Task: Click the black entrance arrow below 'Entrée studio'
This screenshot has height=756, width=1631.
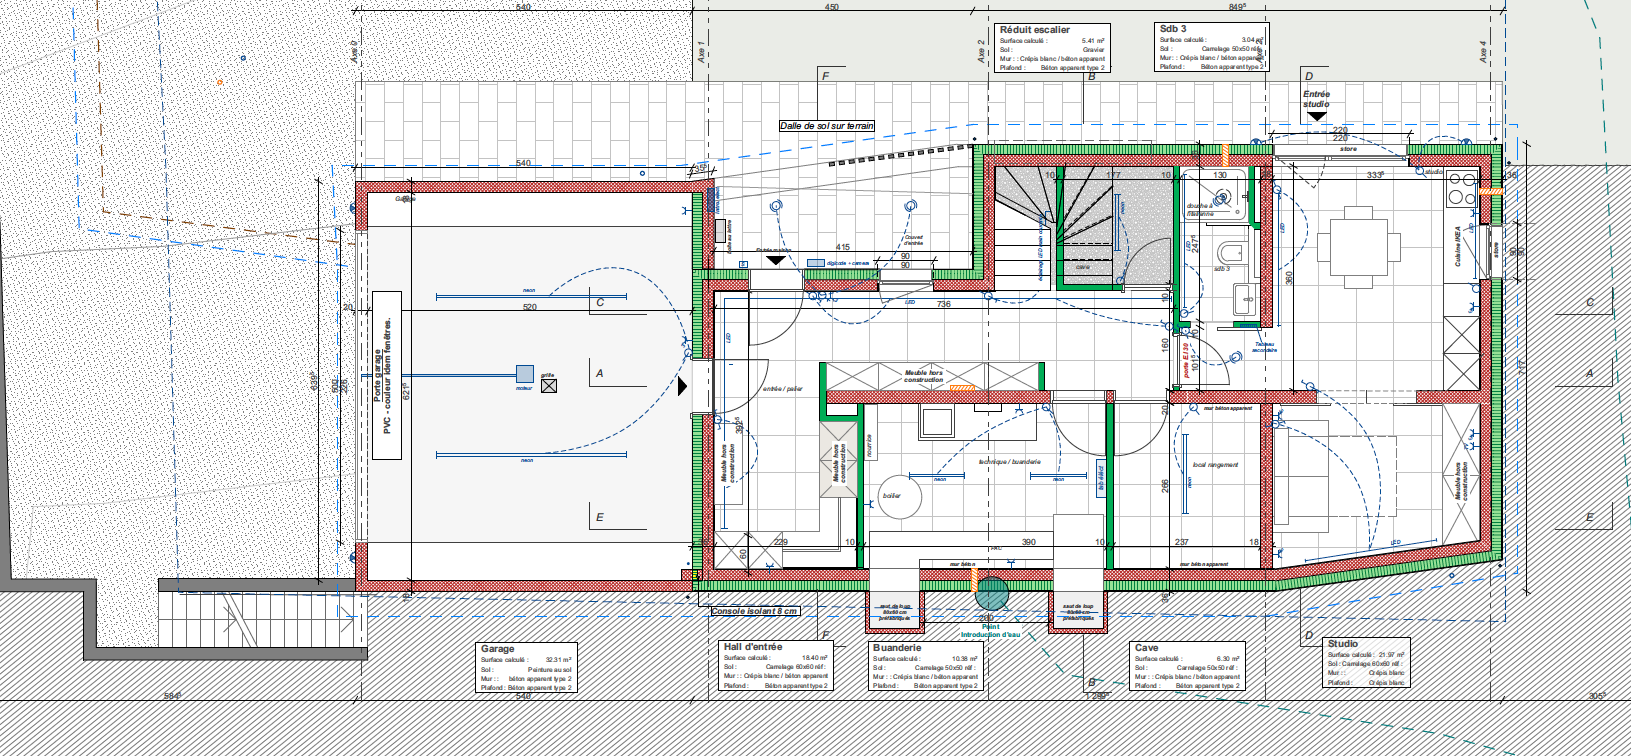Action: 1317,116
